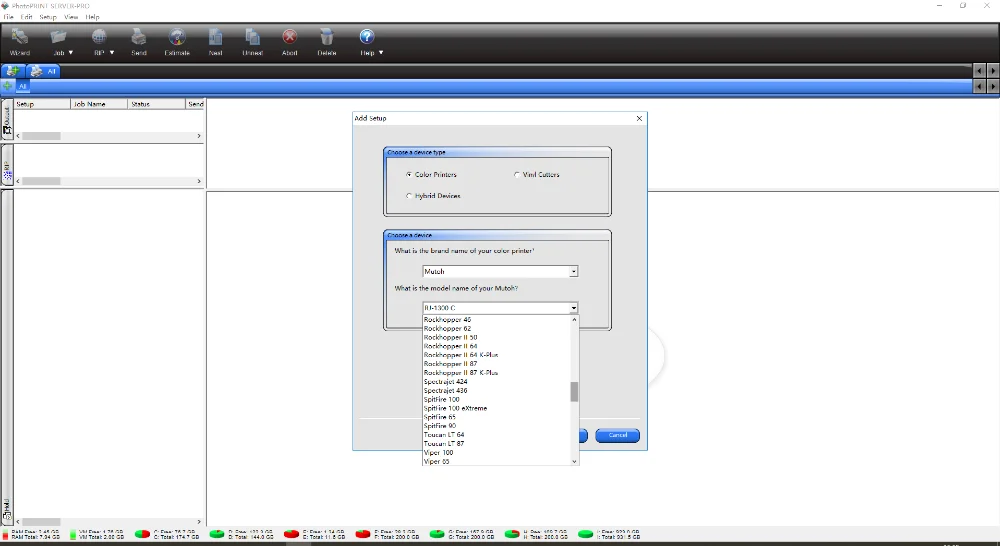This screenshot has width=1000, height=546.
Task: Select the All filter tab in blue bar
Action: pyautogui.click(x=22, y=86)
